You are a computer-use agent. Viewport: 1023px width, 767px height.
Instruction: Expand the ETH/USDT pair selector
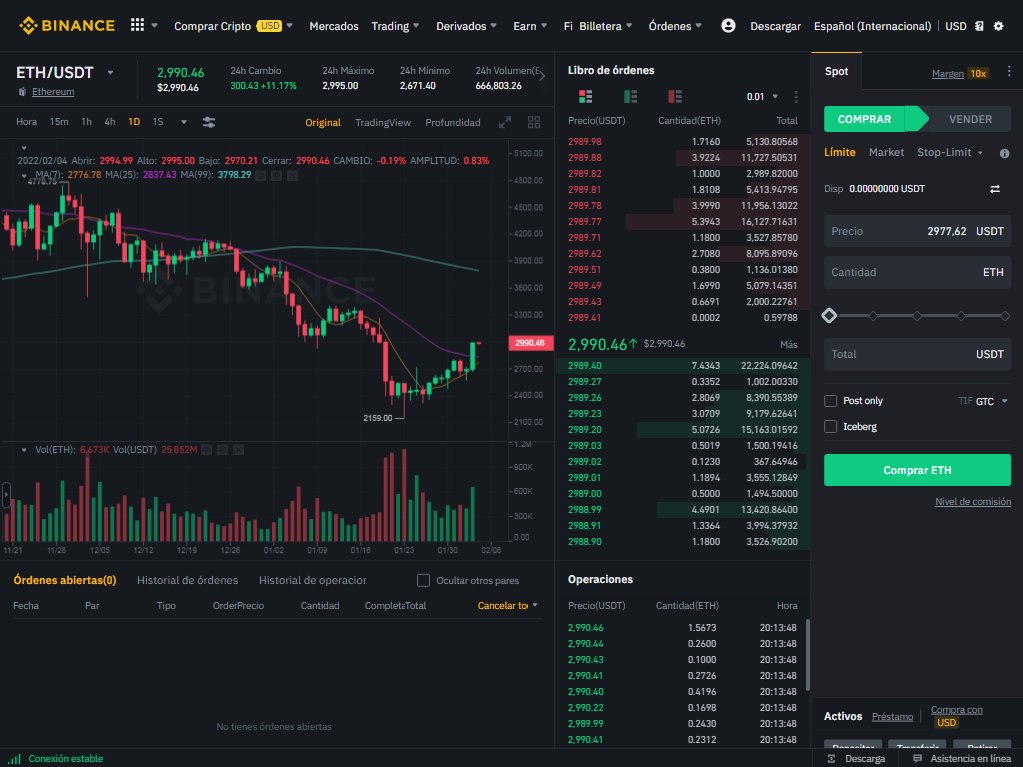pyautogui.click(x=110, y=72)
